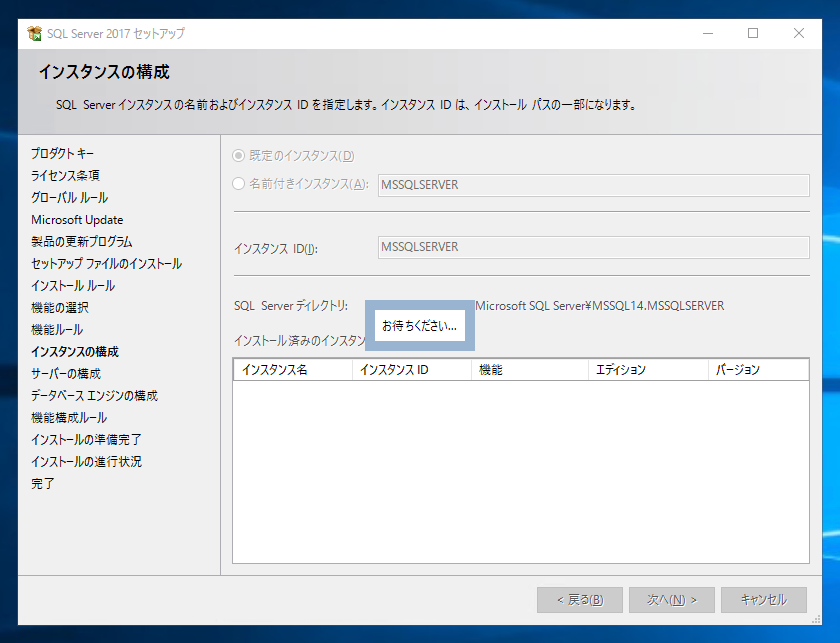Select 機能ルール step in sidebar
The width and height of the screenshot is (840, 643).
57,330
